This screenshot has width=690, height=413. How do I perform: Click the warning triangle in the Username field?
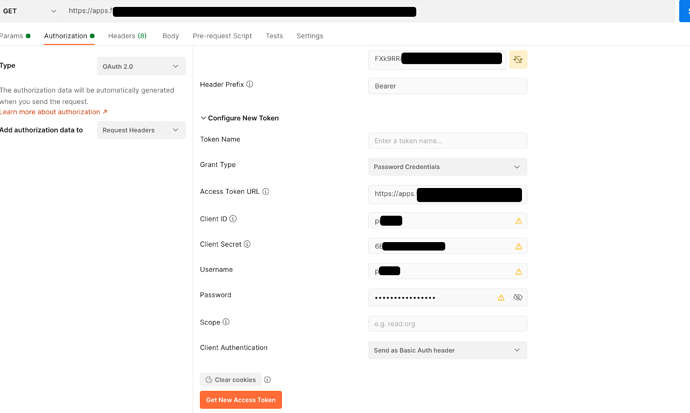point(518,272)
